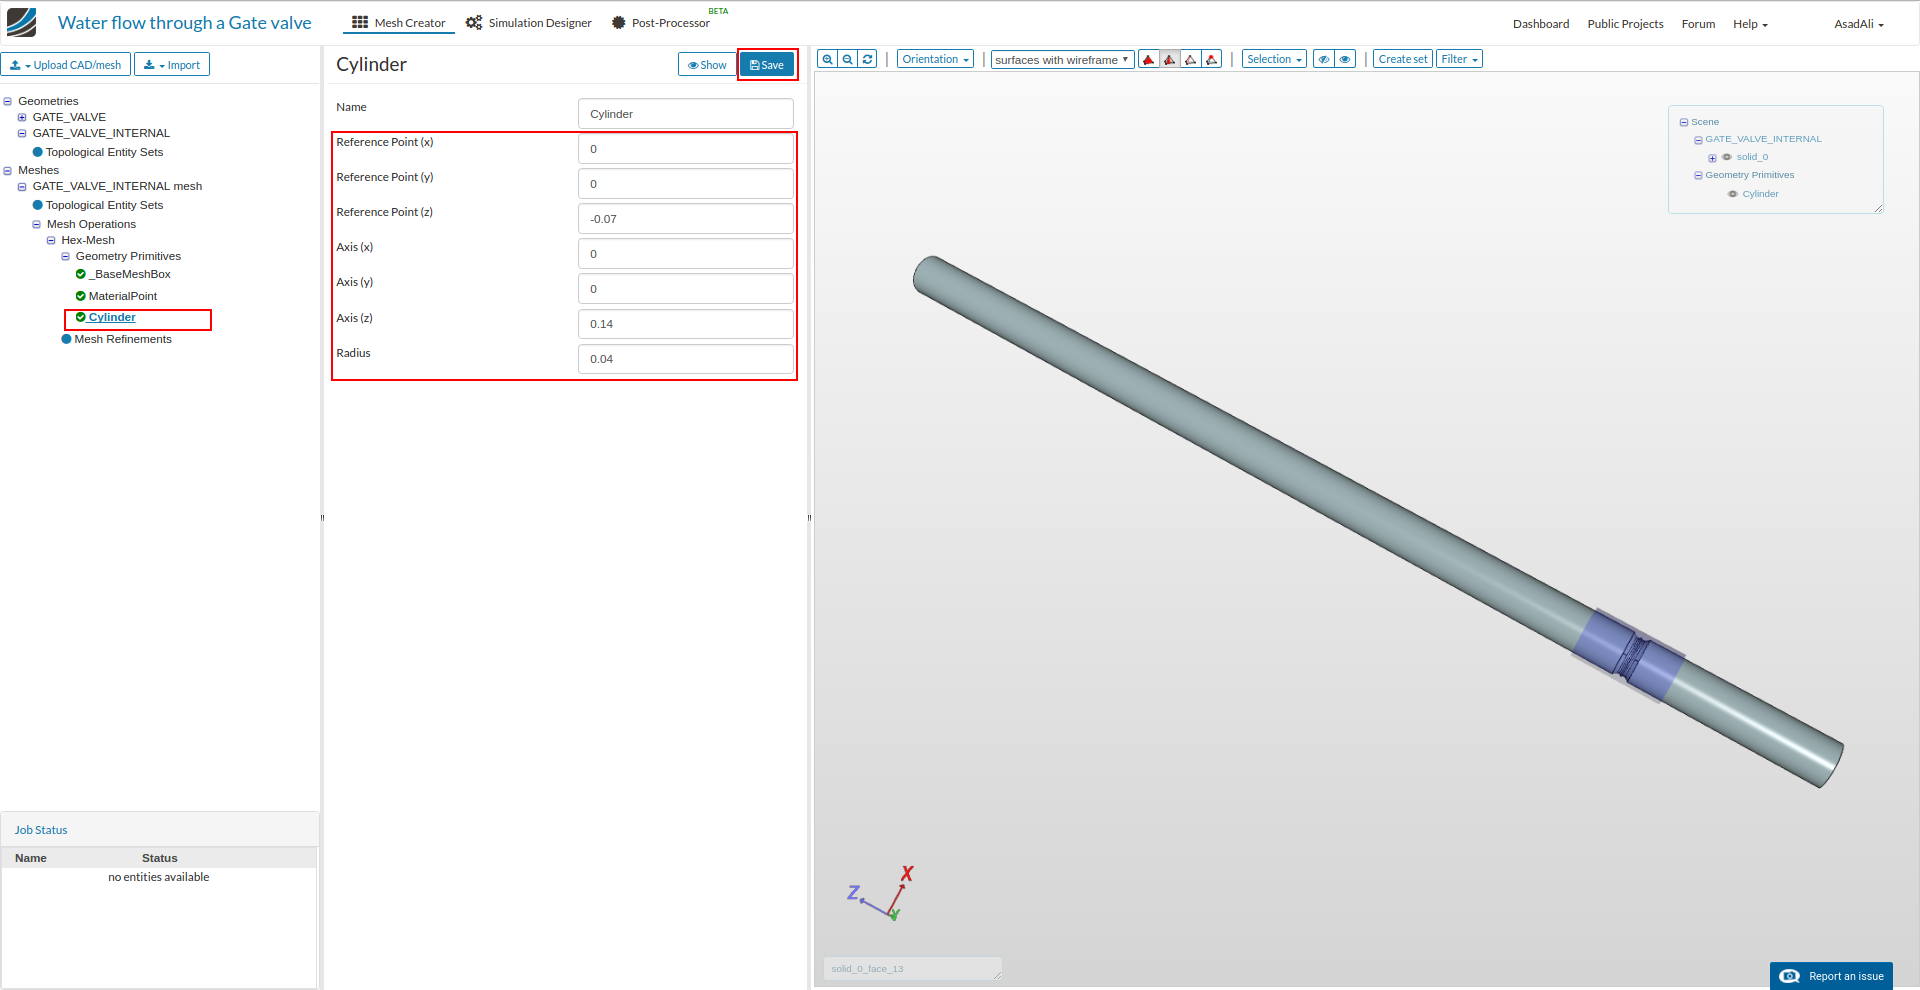This screenshot has width=1920, height=990.
Task: Toggle Cylinder visibility eye in scene tree
Action: [1733, 194]
